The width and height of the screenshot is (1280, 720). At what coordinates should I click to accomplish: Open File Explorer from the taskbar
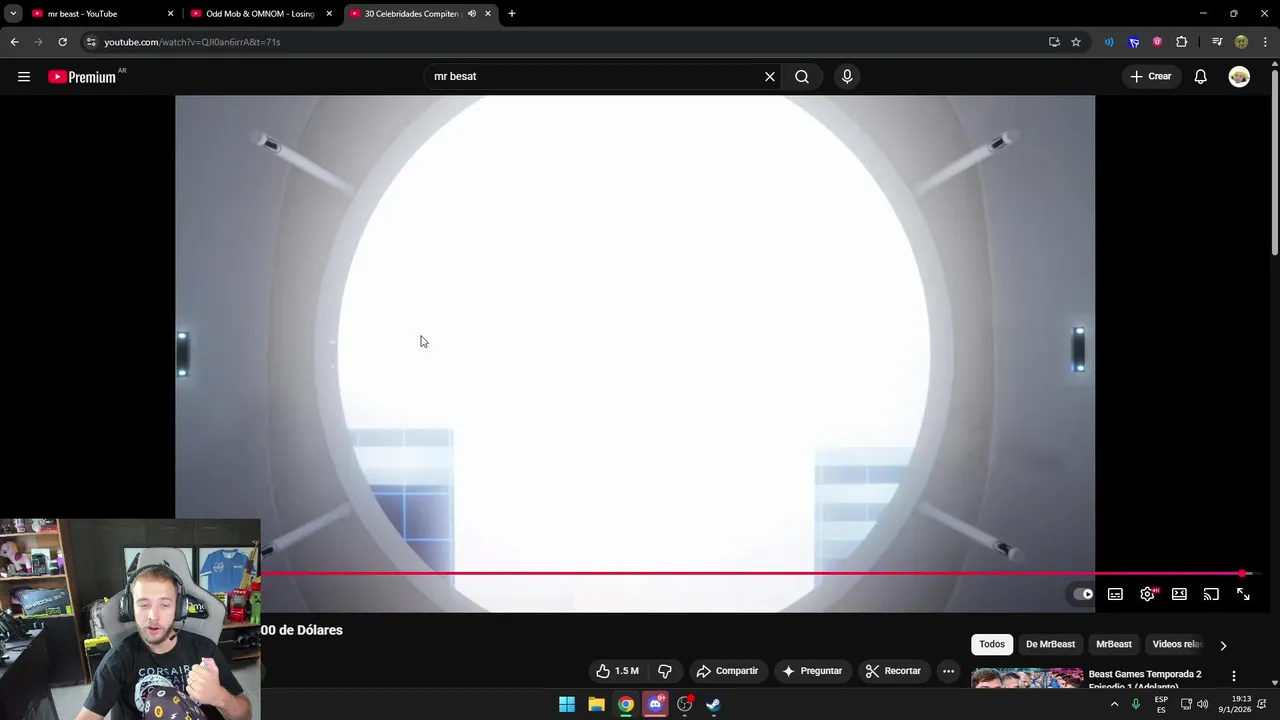click(x=596, y=704)
